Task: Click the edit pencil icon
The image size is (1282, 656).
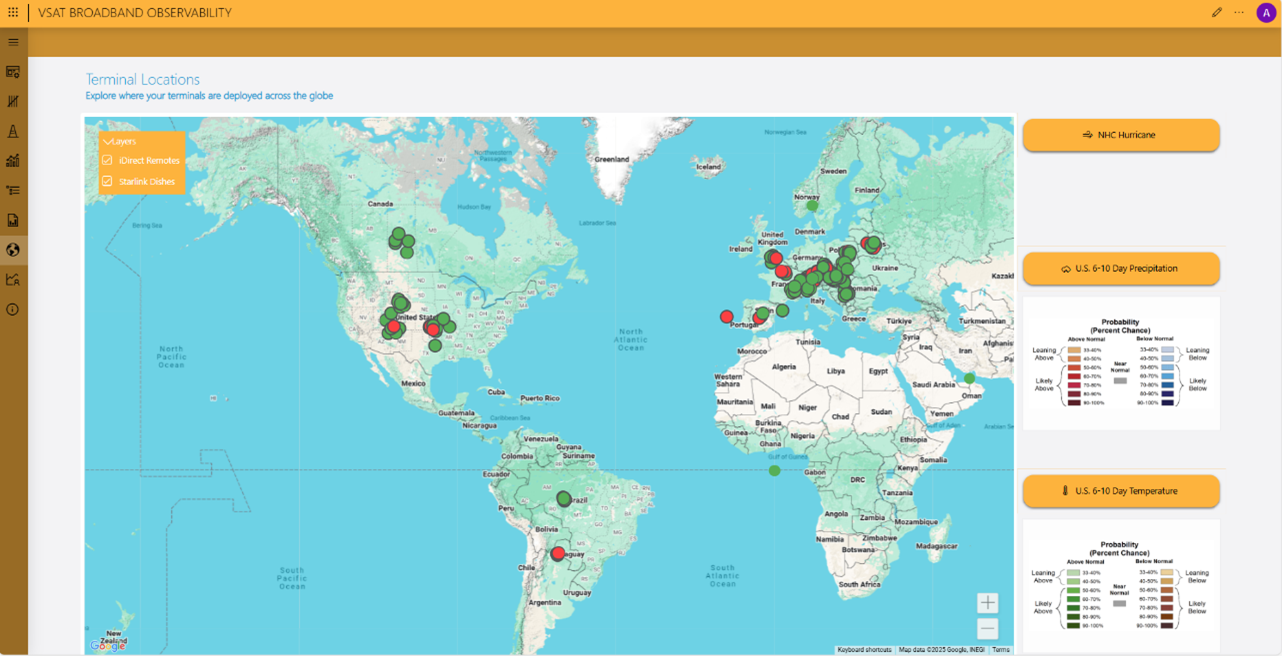Action: pyautogui.click(x=1217, y=12)
